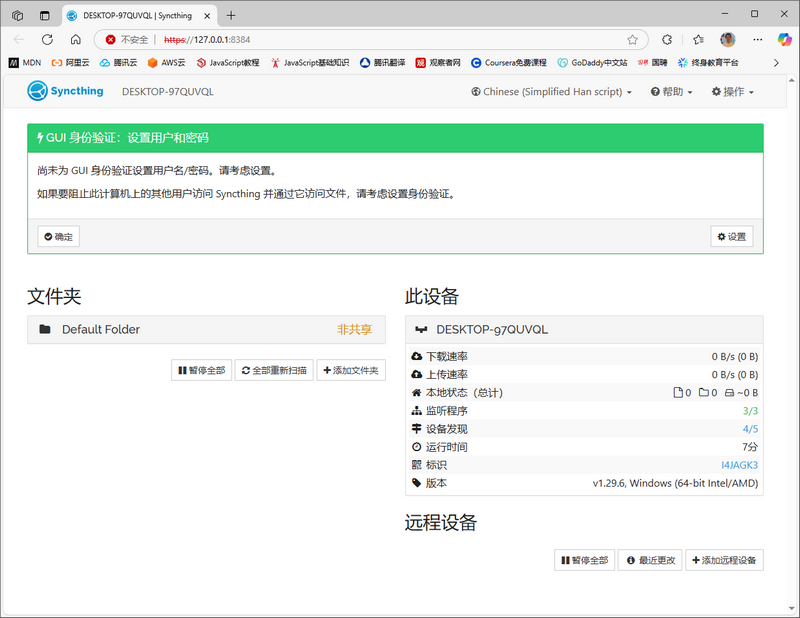
Task: Click 添加远程设备 to add remote device
Action: point(724,560)
